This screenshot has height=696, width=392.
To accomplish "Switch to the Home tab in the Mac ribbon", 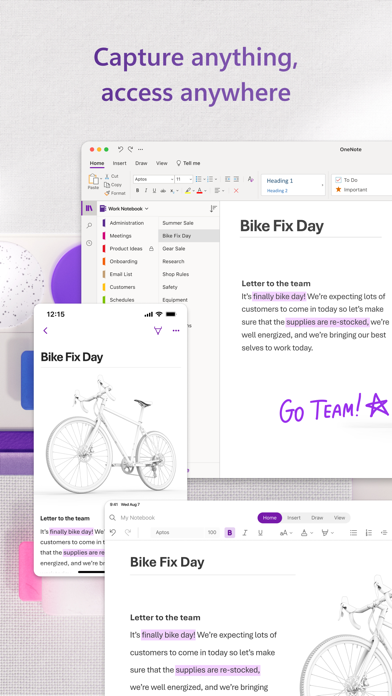I will 97,163.
